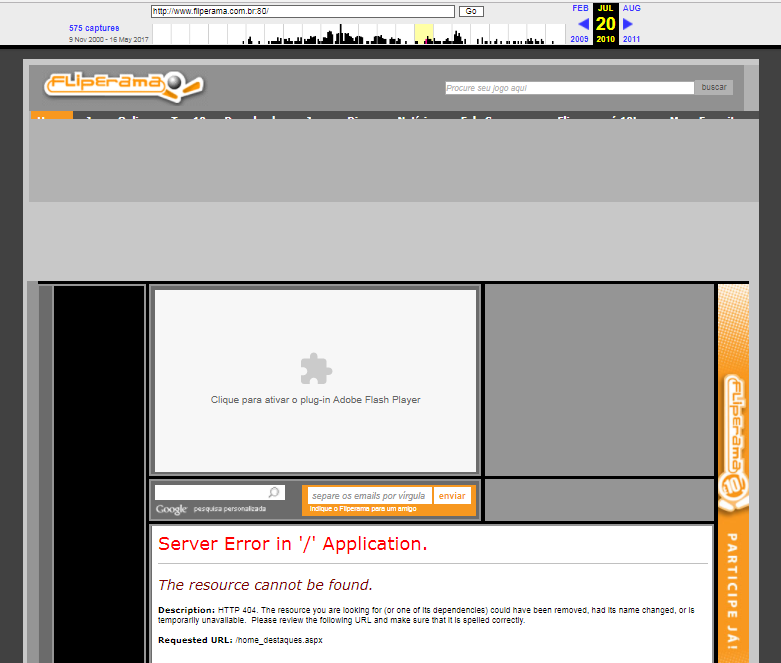Click 'pesquisa personalizada' text beside Google
This screenshot has width=781, height=663.
click(230, 509)
